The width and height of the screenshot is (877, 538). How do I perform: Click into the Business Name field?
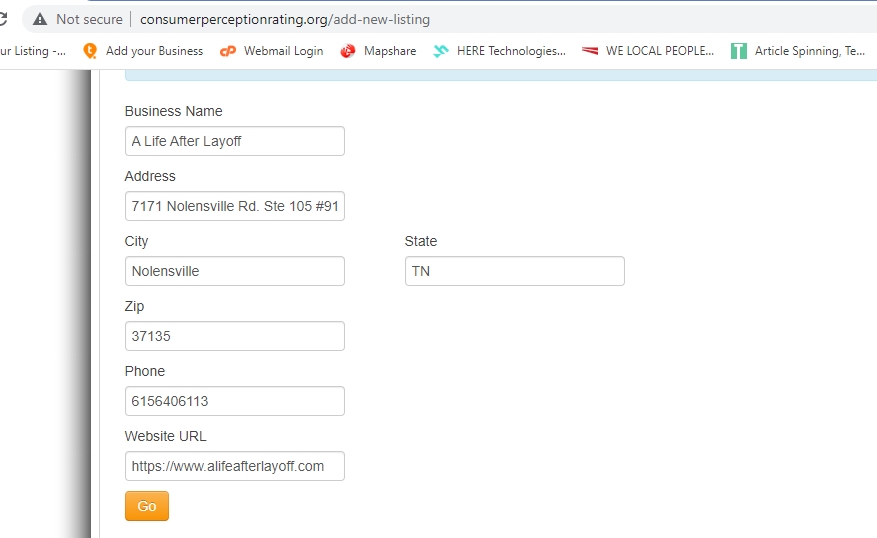point(234,141)
